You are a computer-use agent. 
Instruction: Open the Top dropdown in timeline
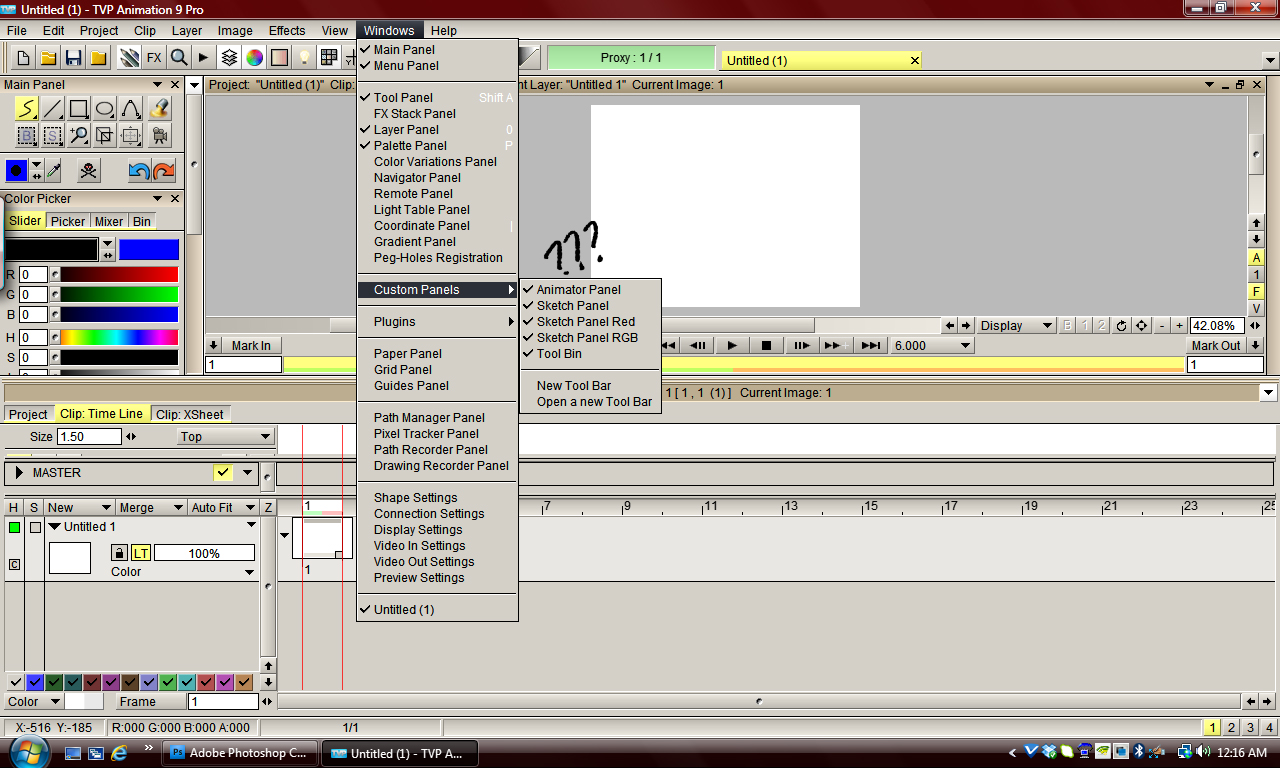[x=225, y=437]
